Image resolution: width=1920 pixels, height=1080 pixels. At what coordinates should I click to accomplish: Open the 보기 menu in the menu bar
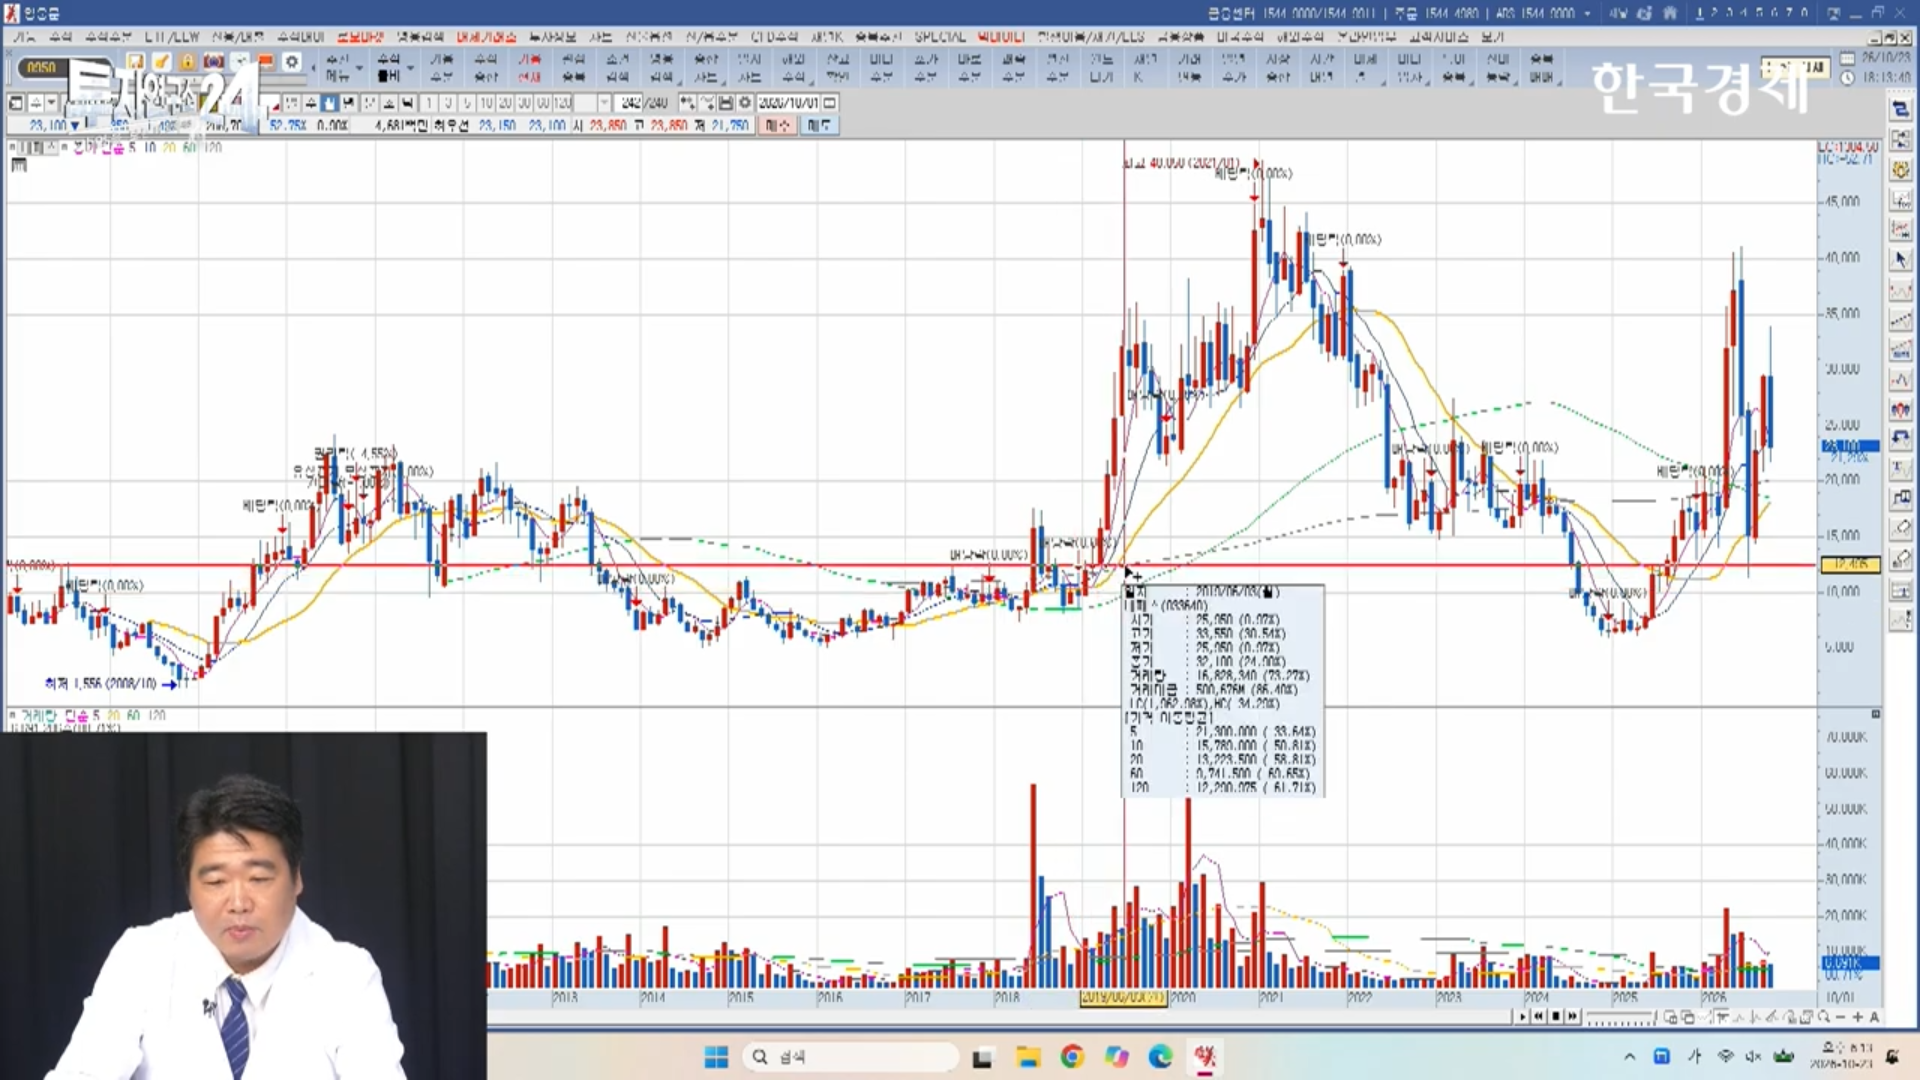[1492, 37]
